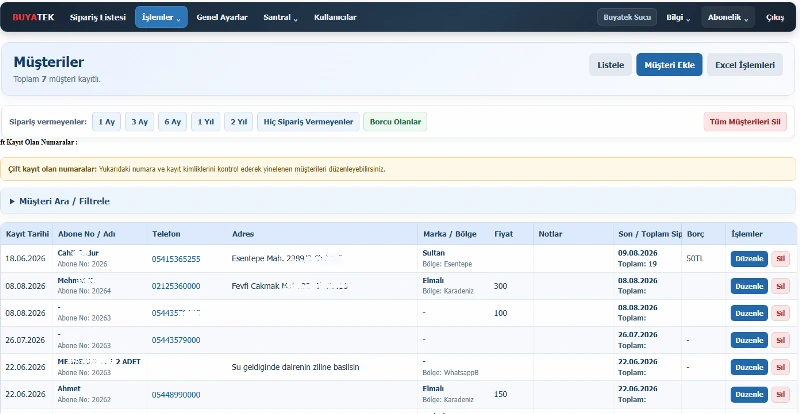Click the Adres column header
Image resolution: width=800 pixels, height=414 pixels.
click(243, 234)
